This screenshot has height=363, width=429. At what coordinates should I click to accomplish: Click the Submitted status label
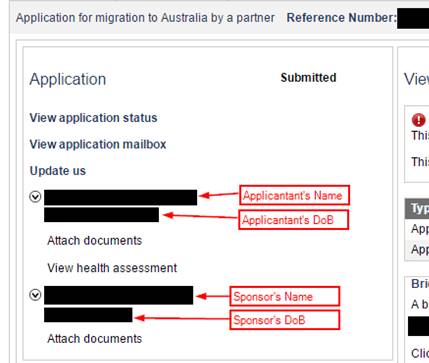pos(308,78)
